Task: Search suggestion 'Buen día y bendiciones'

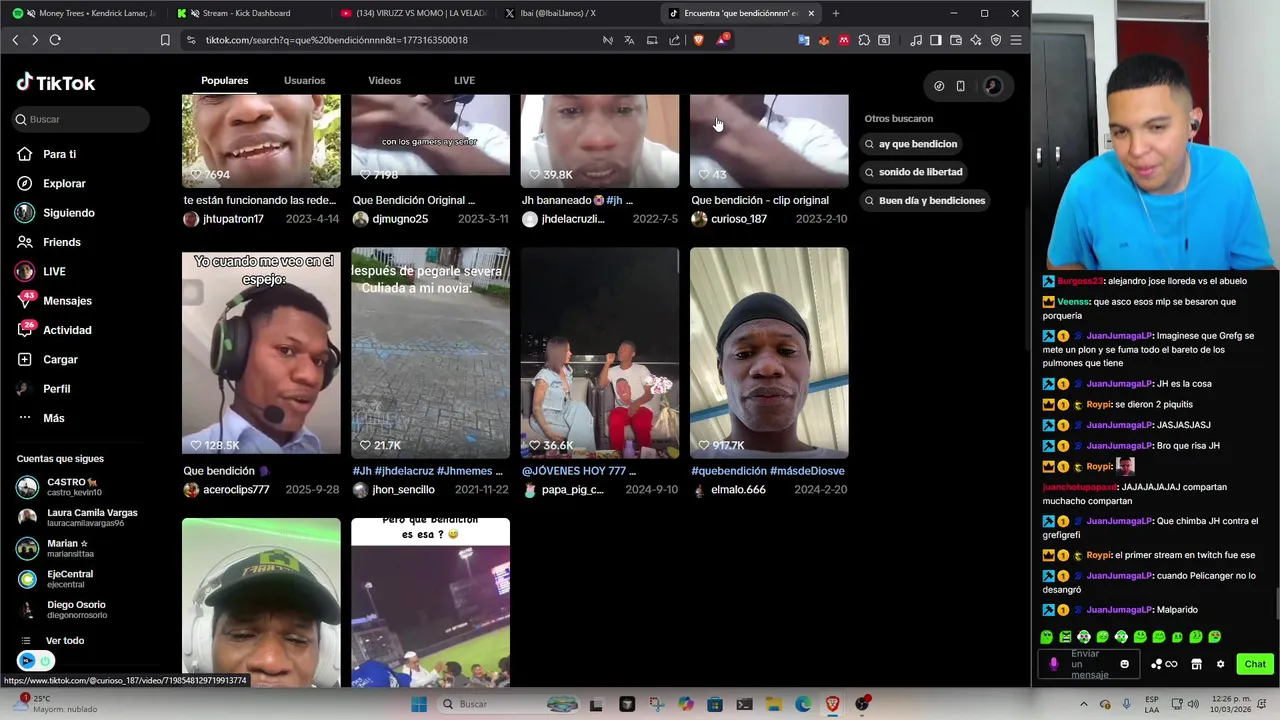Action: pyautogui.click(x=925, y=200)
